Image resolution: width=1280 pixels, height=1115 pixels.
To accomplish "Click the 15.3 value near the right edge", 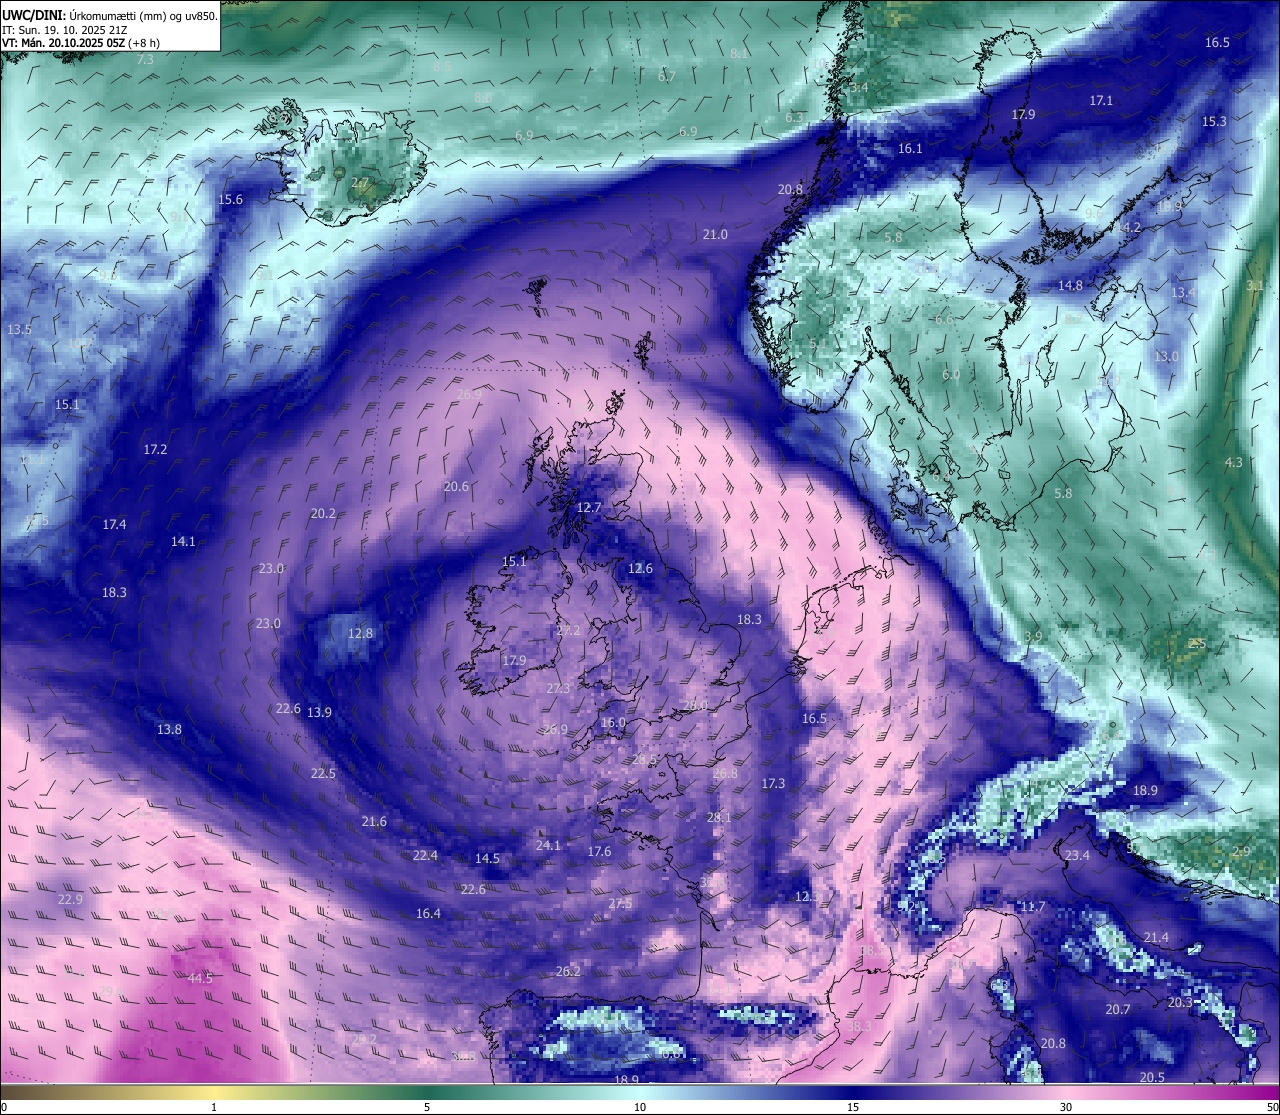I will pos(1214,121).
